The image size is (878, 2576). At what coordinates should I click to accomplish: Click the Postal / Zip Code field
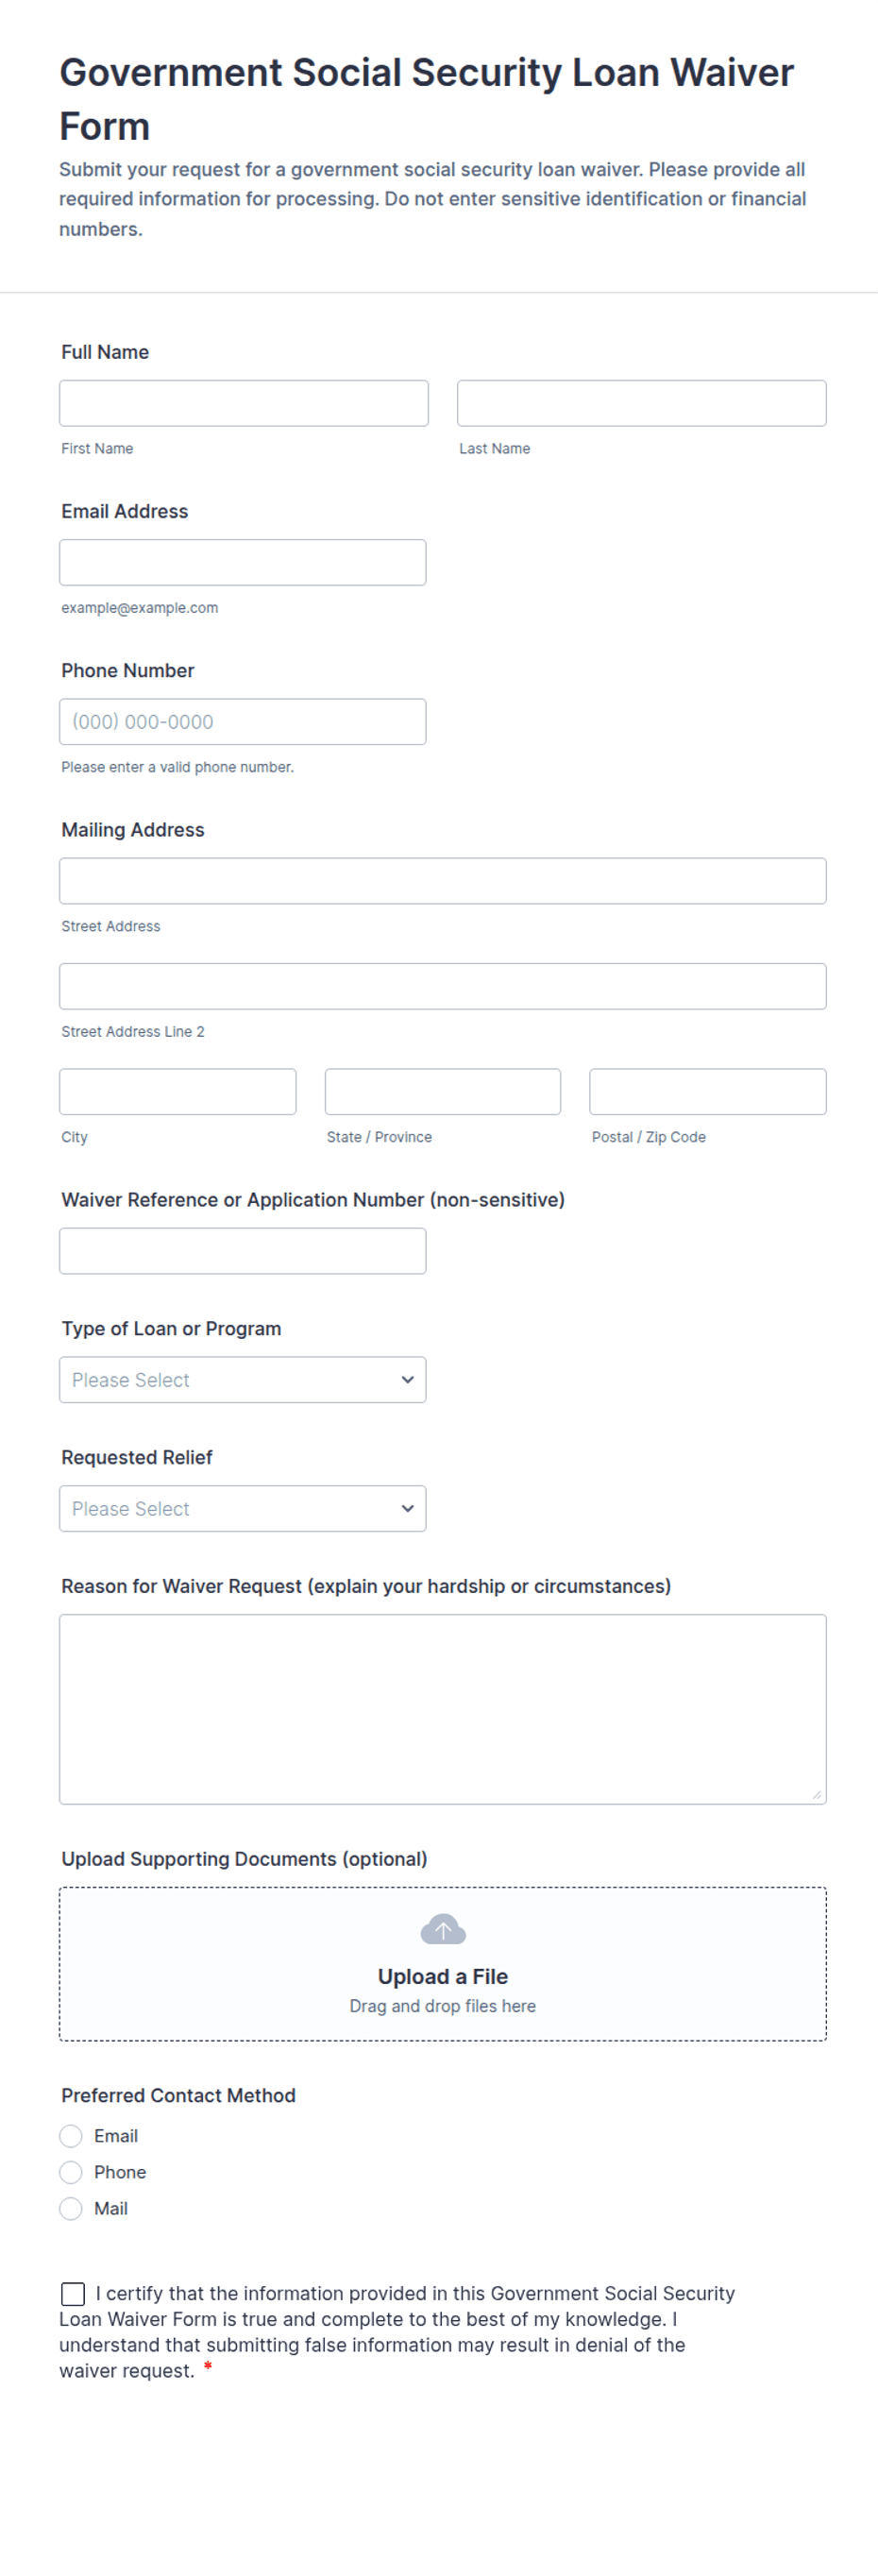(x=708, y=1092)
